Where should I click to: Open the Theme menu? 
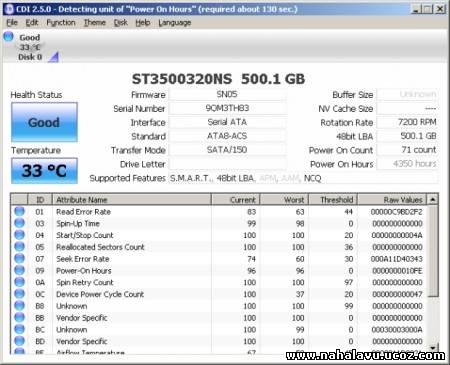(x=95, y=23)
